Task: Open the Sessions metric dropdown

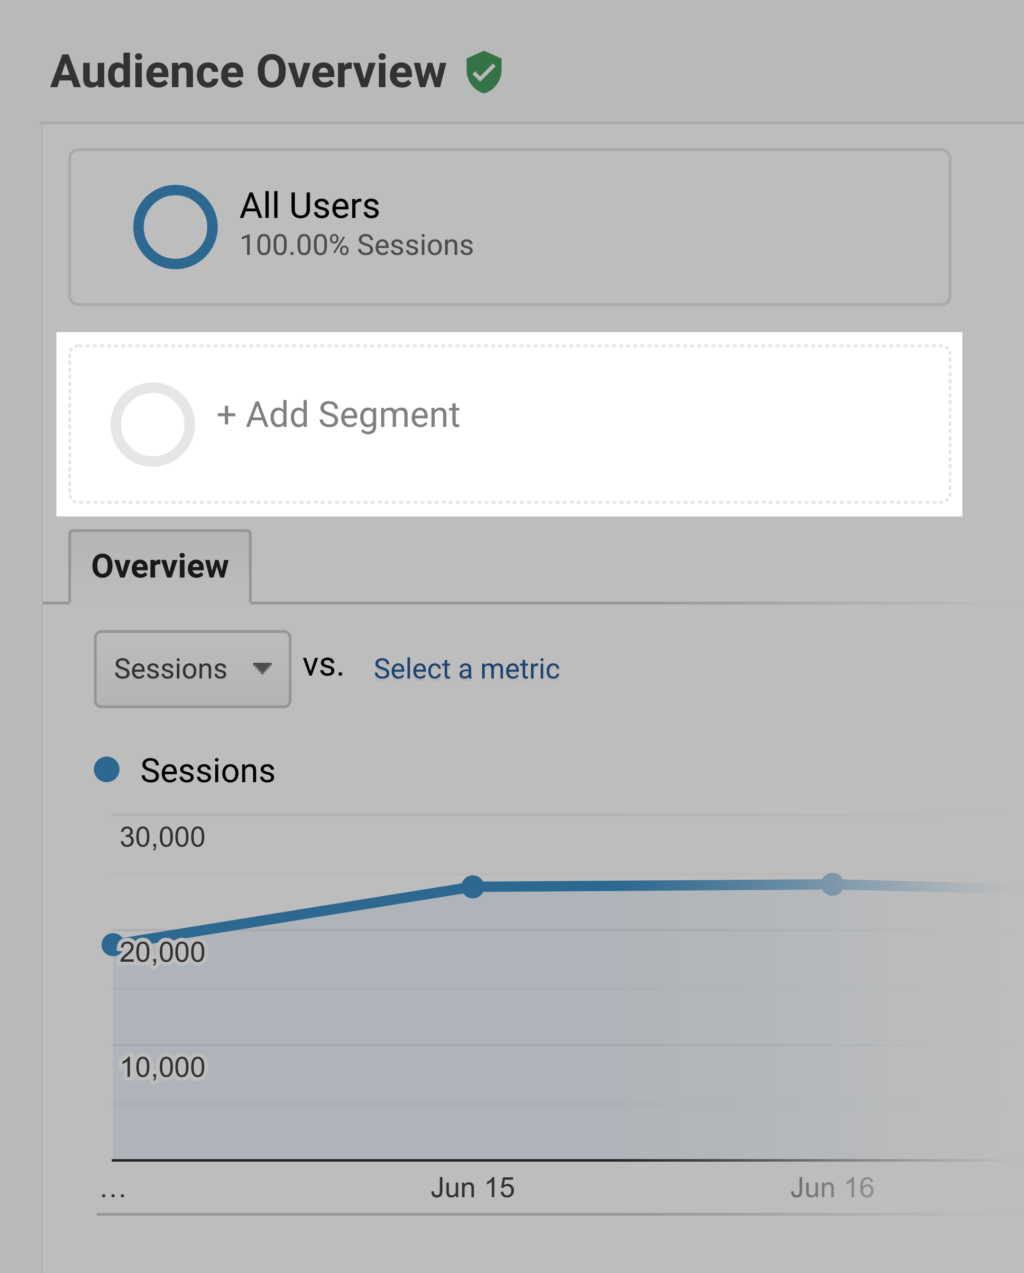Action: 191,669
